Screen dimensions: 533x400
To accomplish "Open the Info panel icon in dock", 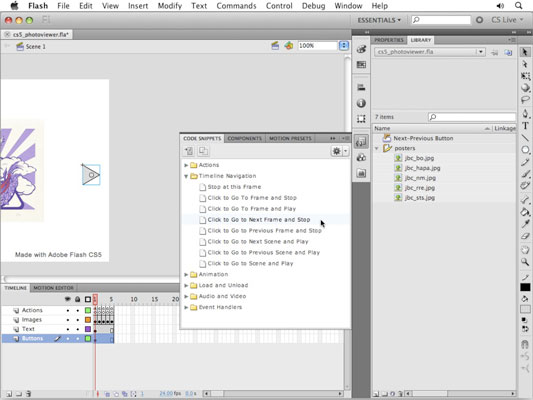I will tap(361, 103).
